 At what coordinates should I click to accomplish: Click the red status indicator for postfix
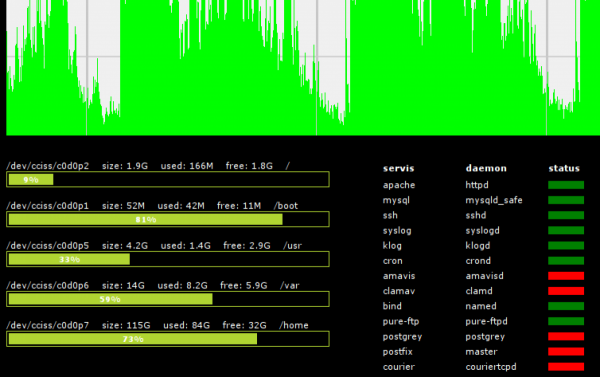tap(566, 352)
